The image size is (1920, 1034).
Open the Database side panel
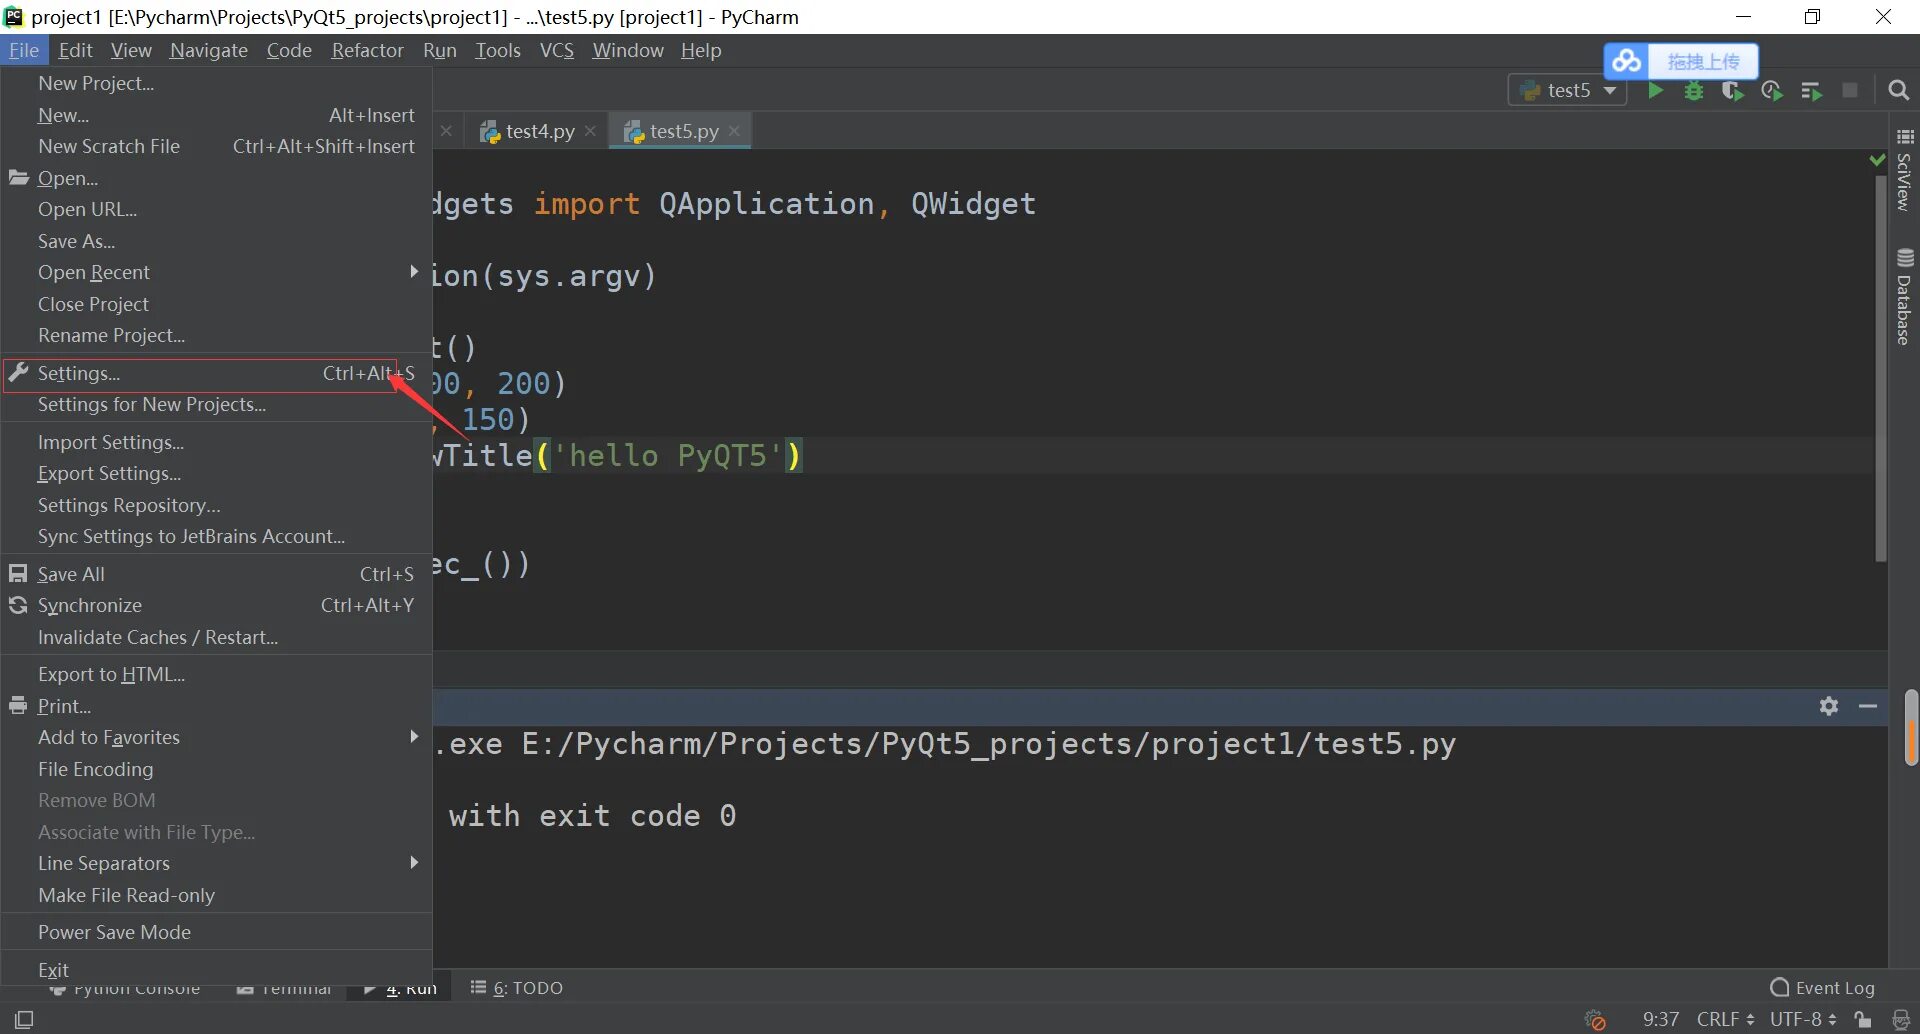(x=1904, y=297)
